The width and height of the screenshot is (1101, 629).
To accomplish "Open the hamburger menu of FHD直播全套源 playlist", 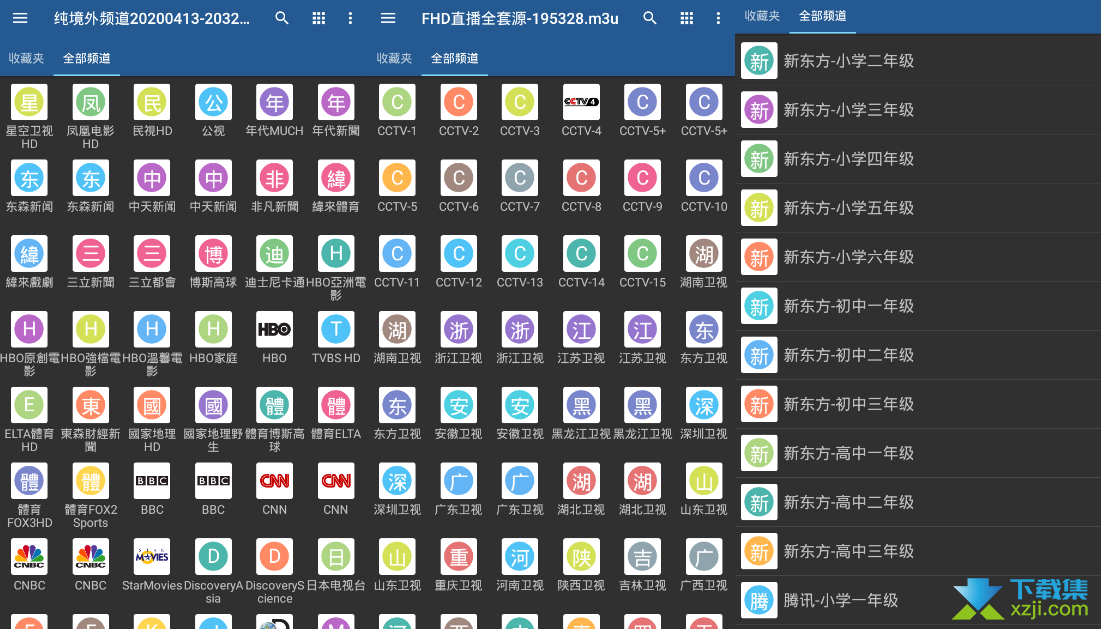I will [388, 18].
